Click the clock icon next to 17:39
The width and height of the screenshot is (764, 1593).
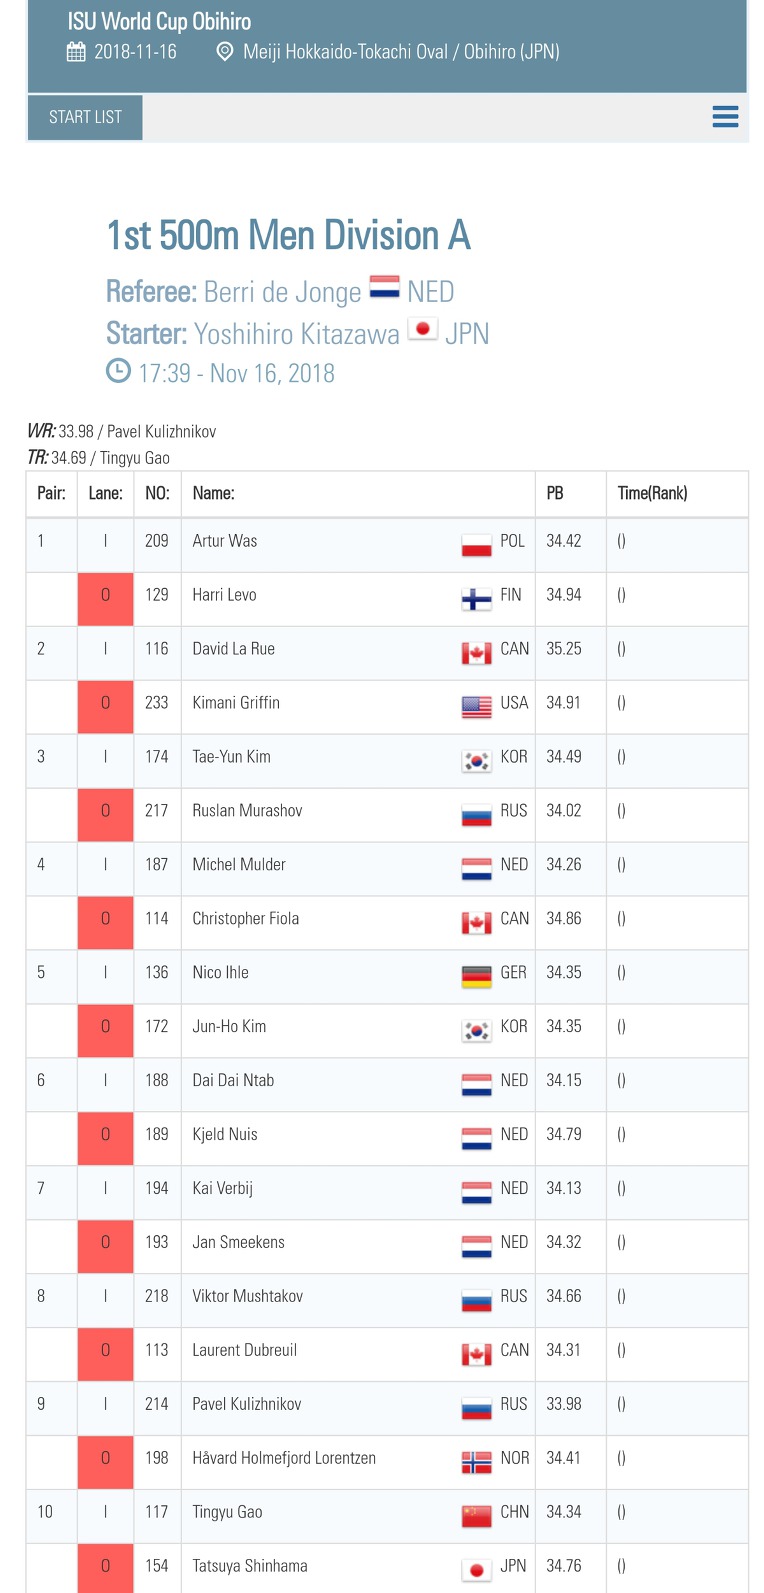(x=118, y=371)
